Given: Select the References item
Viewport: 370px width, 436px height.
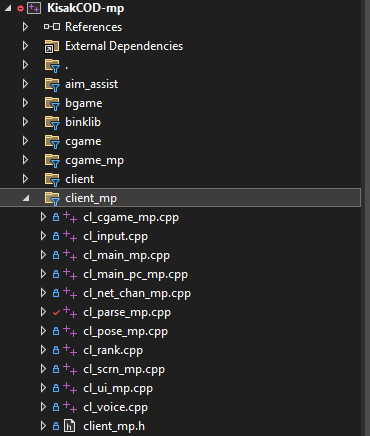Looking at the screenshot, I should coord(94,27).
